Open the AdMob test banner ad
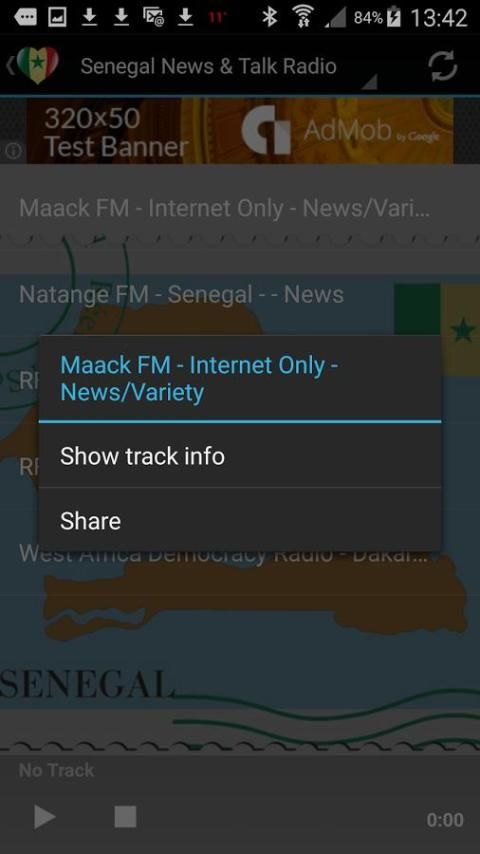Screen dimensions: 480x854 (240, 131)
